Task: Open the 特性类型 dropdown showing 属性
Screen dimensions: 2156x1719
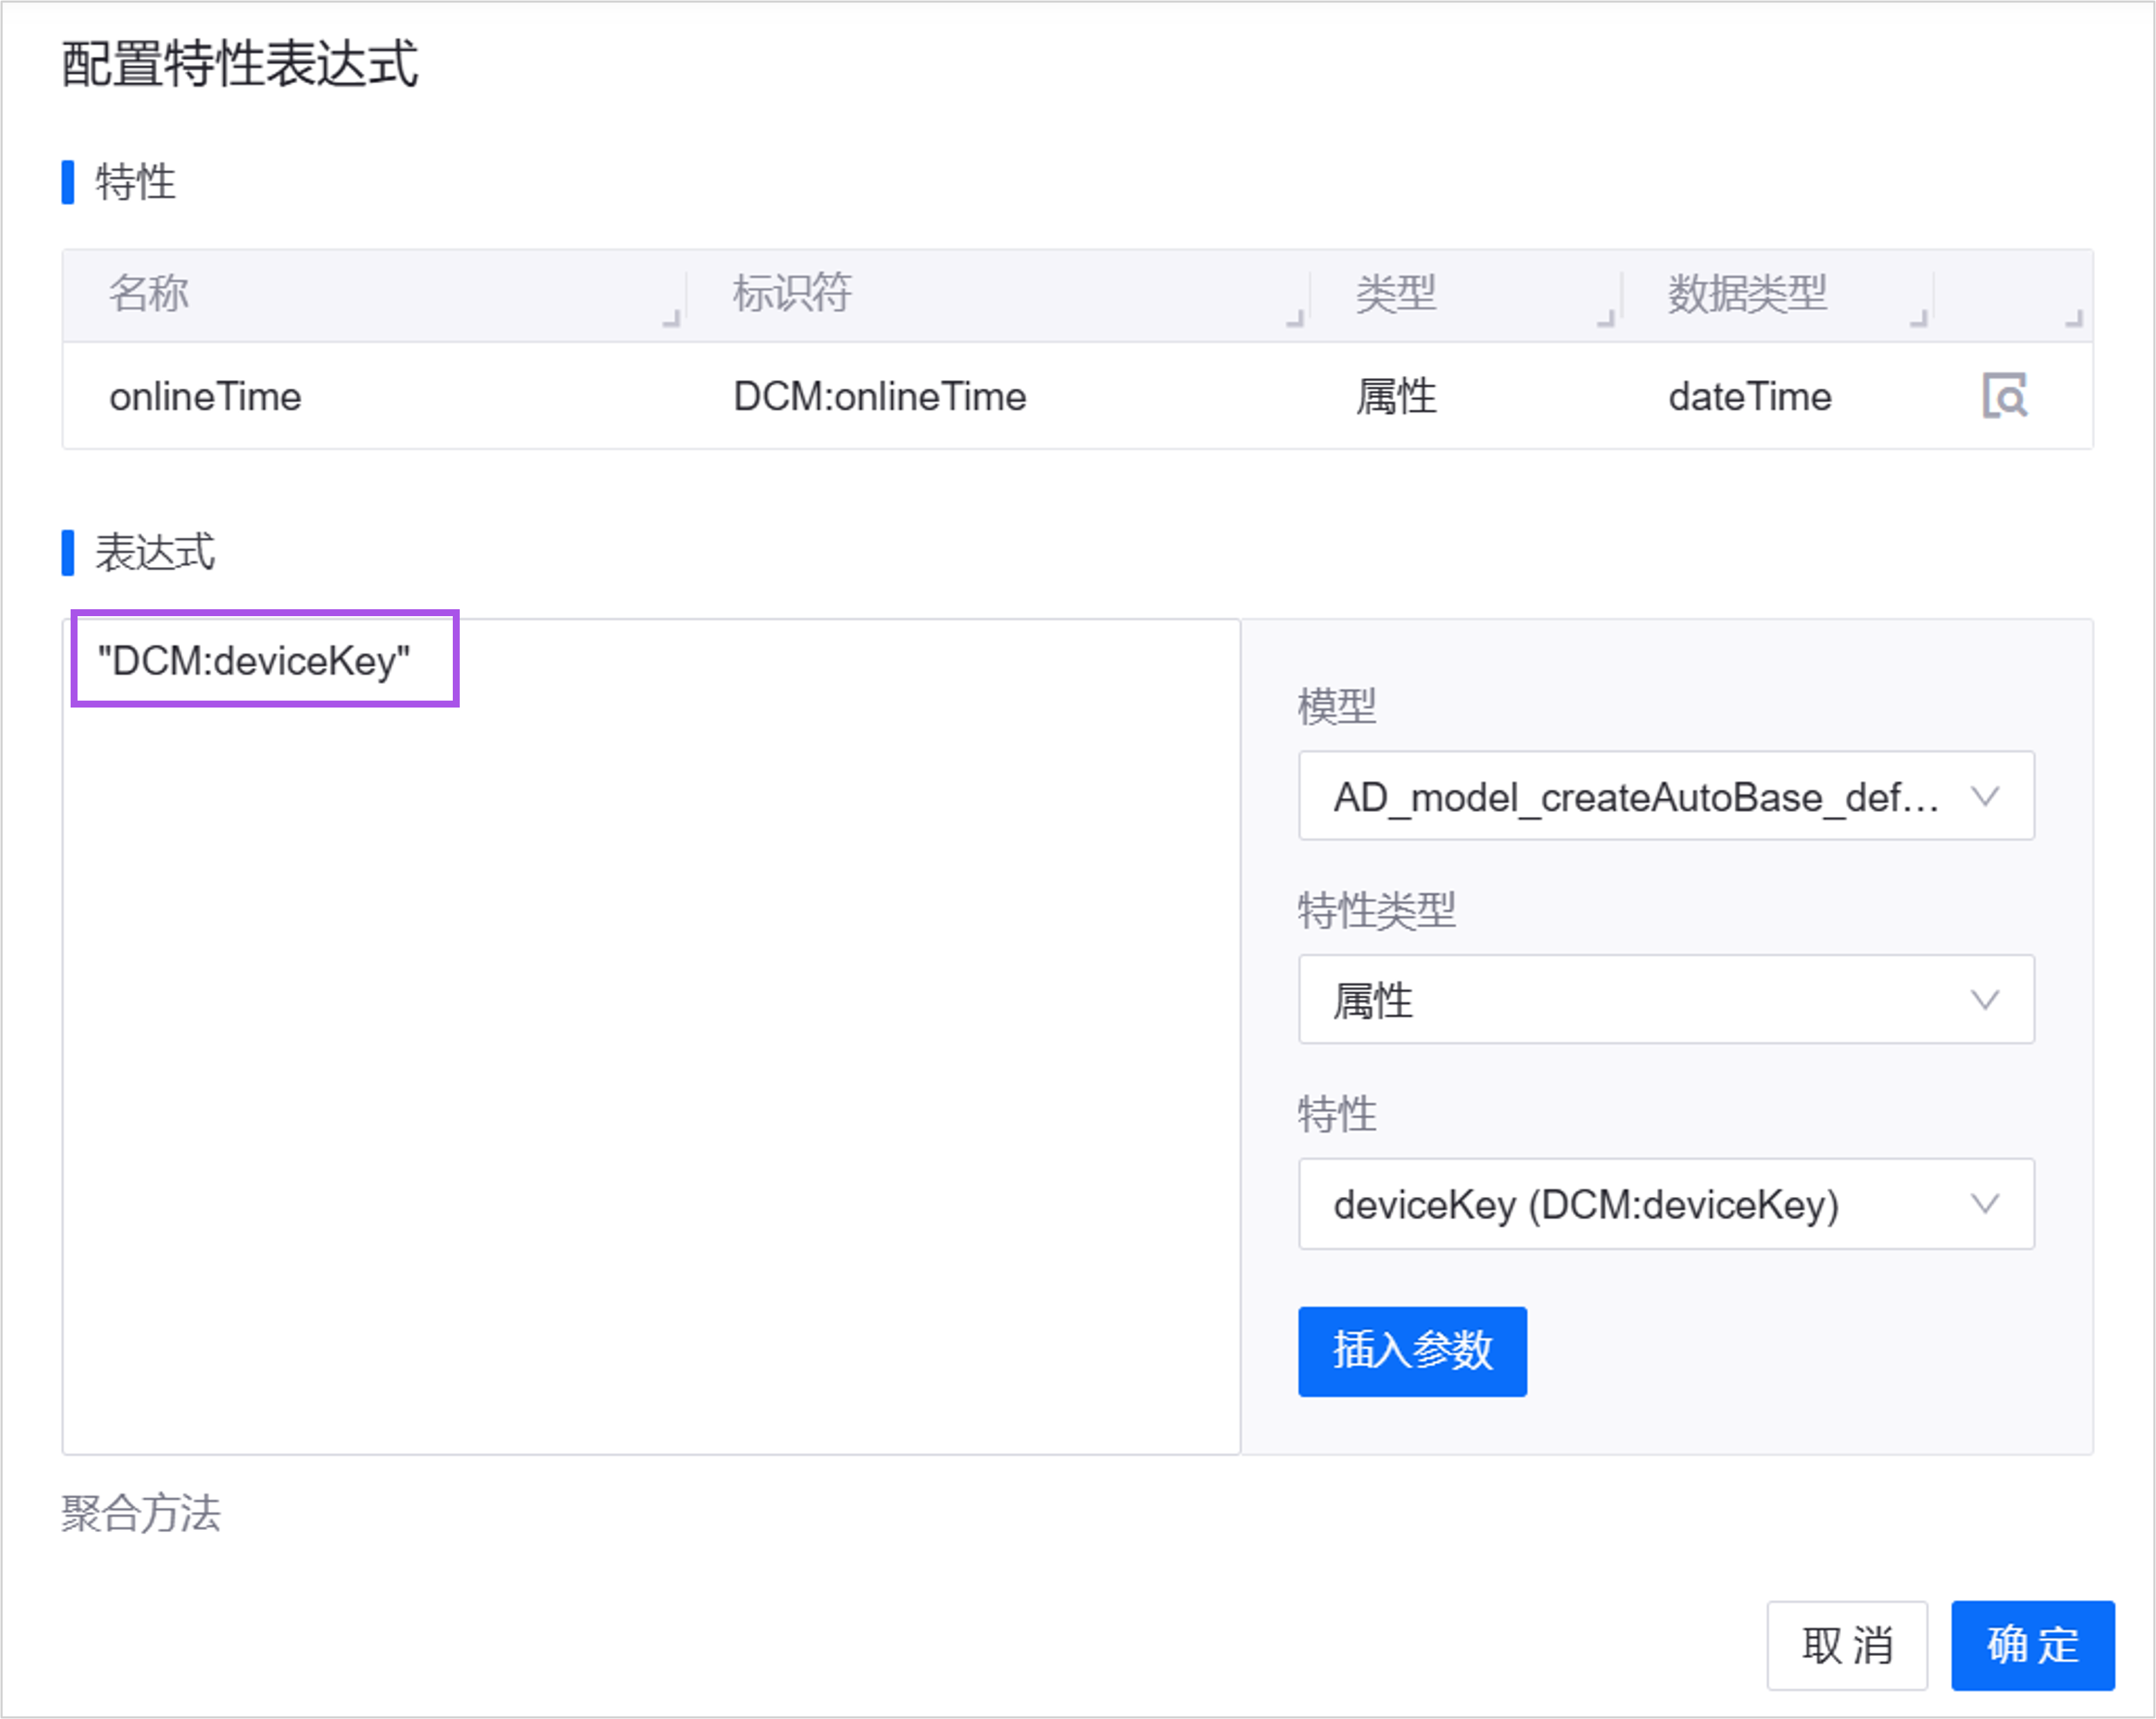Action: 1665,999
